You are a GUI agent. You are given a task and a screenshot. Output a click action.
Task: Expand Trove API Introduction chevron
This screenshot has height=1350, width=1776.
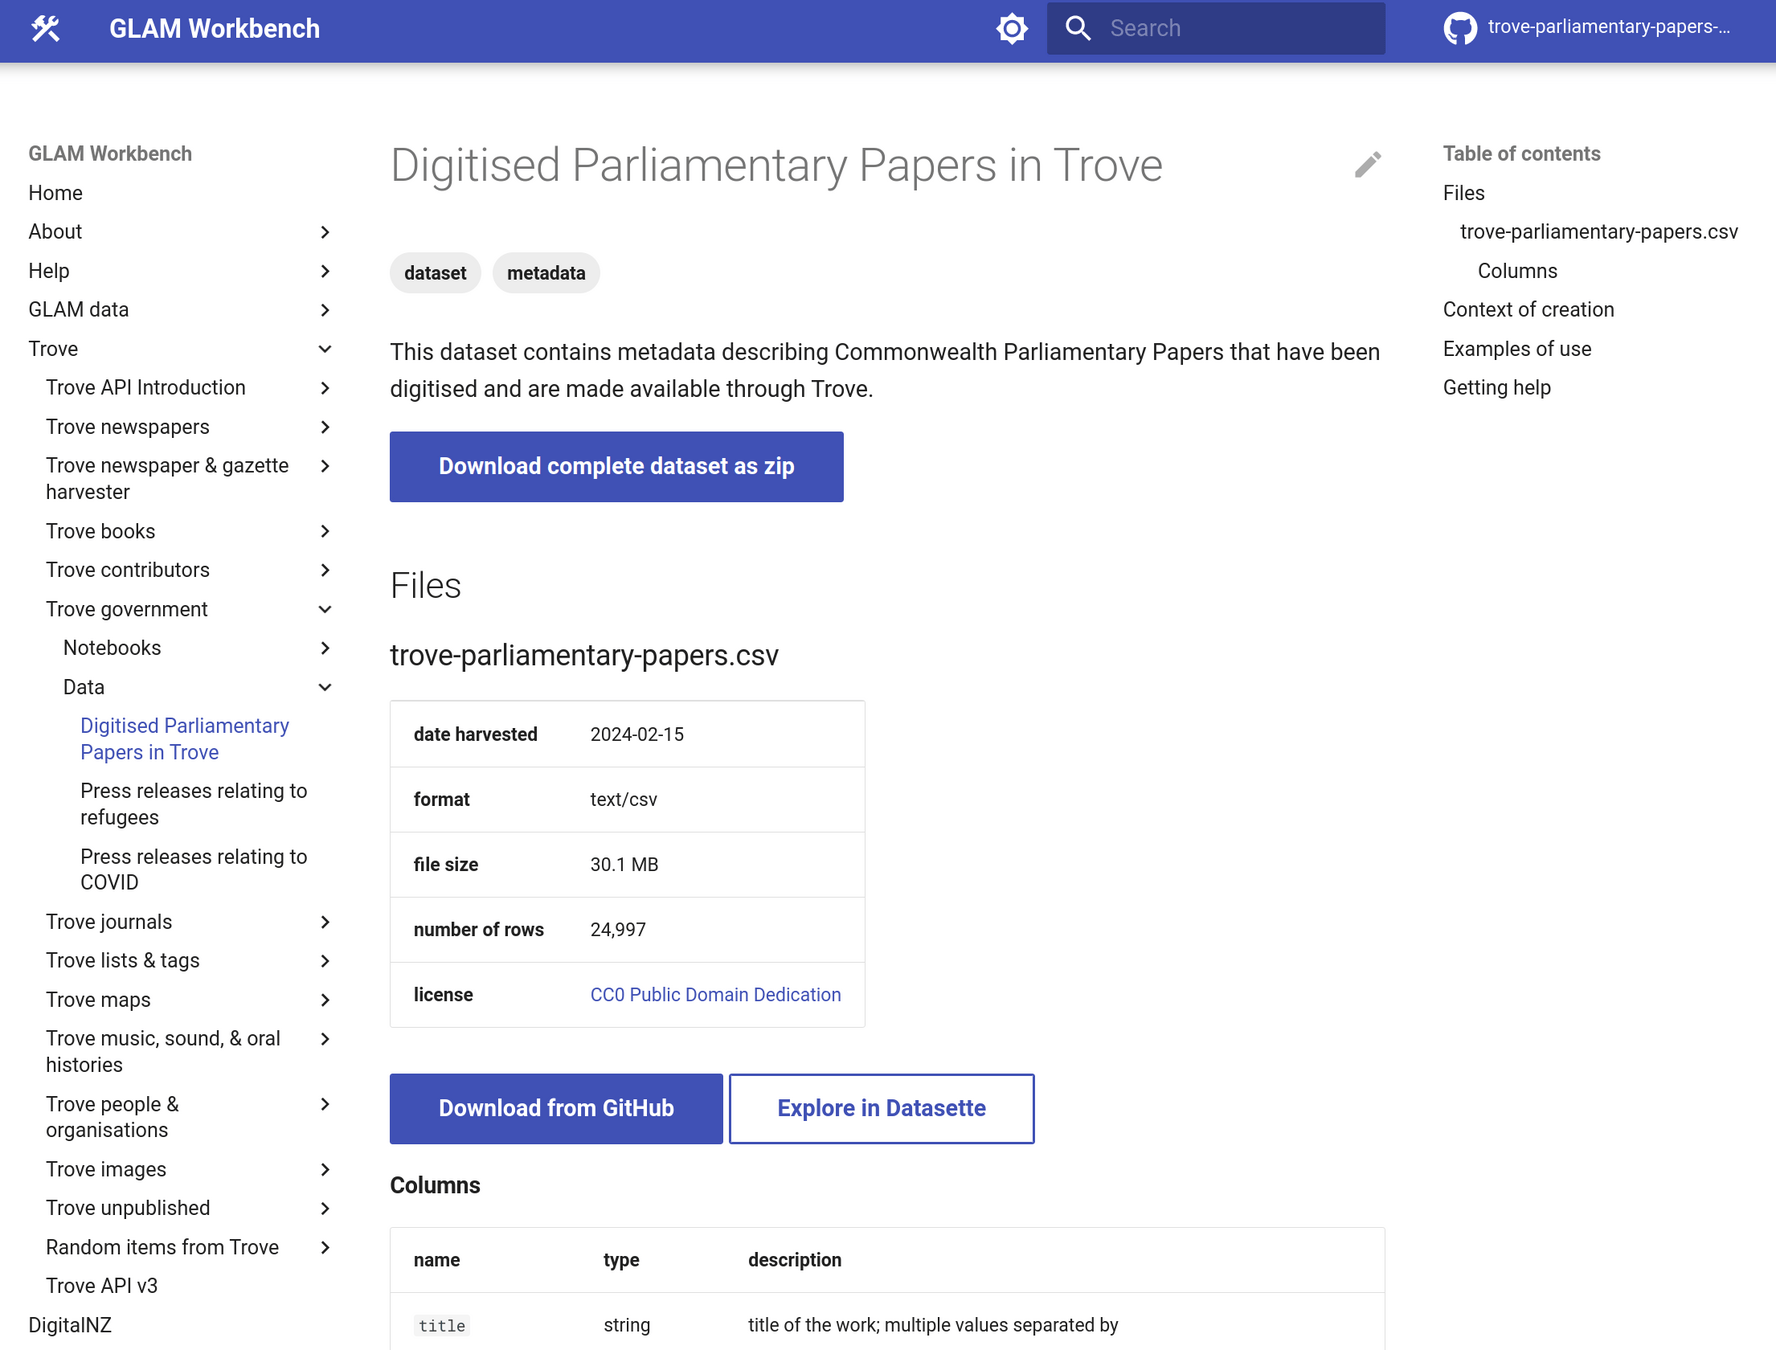(x=325, y=388)
